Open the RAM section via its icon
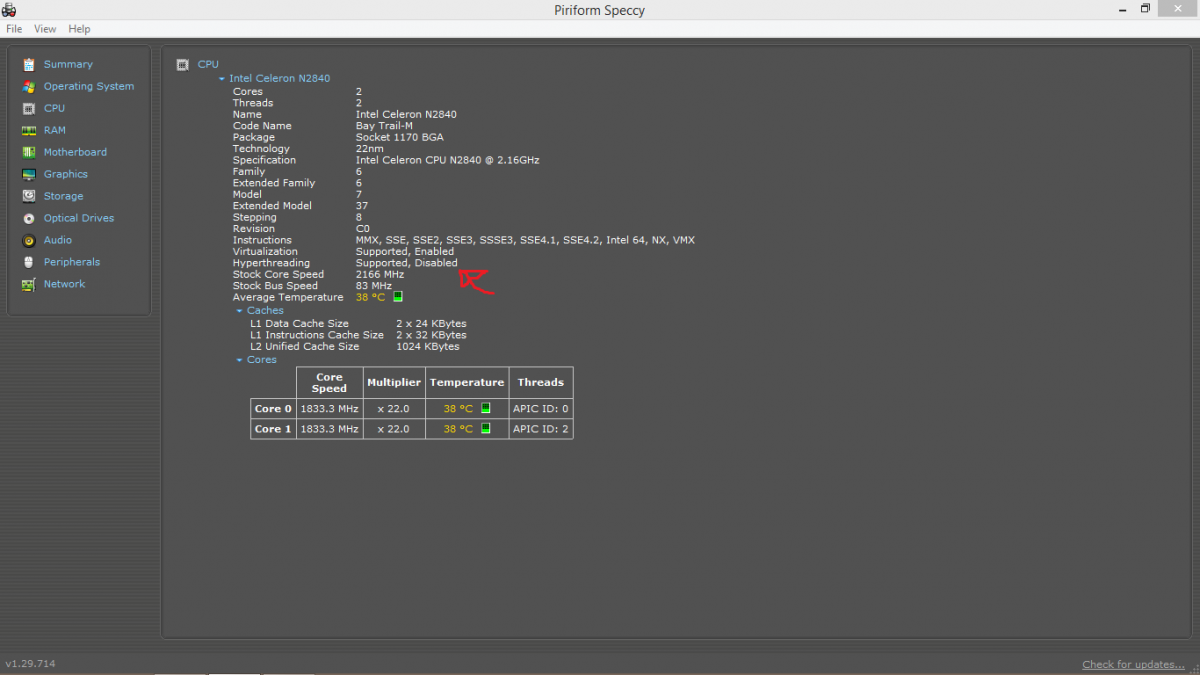The height and width of the screenshot is (675, 1200). pos(28,130)
